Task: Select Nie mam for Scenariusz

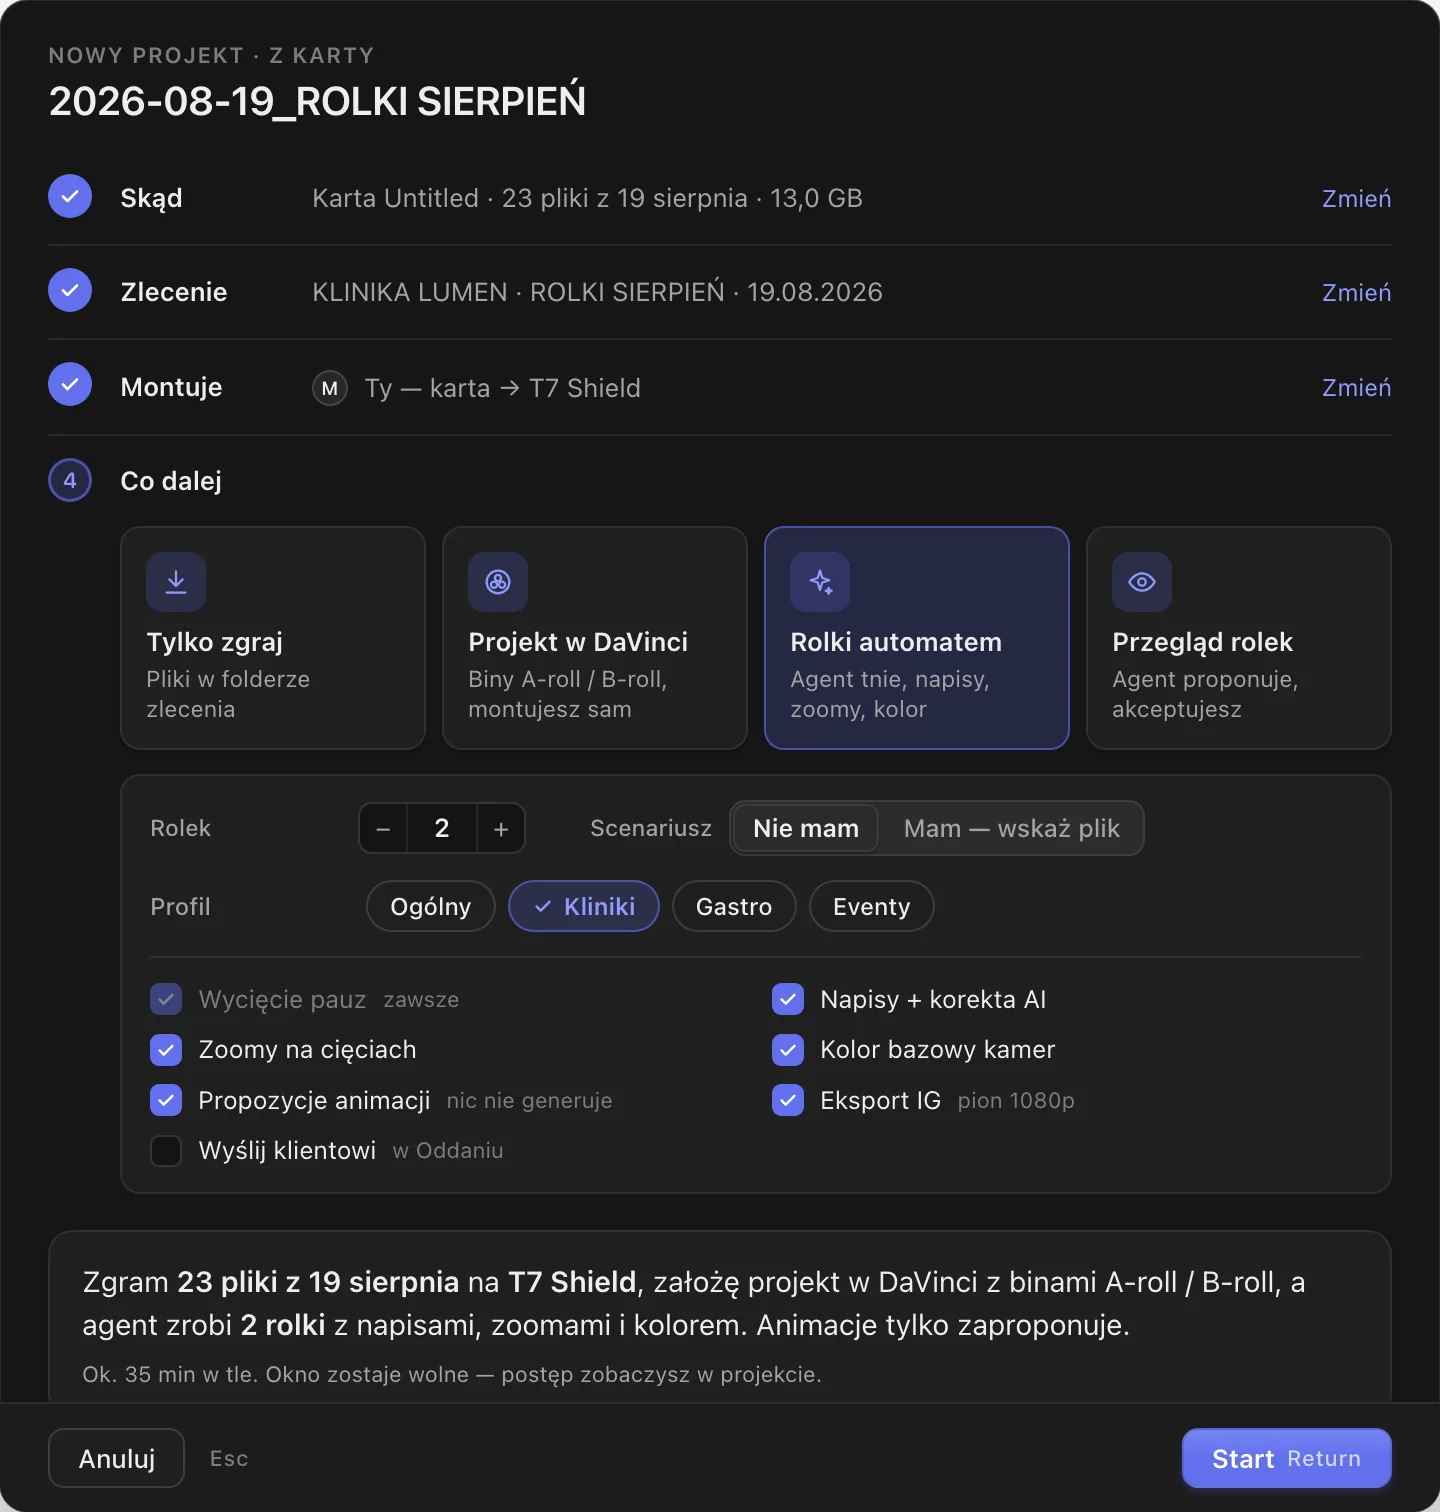Action: click(806, 828)
